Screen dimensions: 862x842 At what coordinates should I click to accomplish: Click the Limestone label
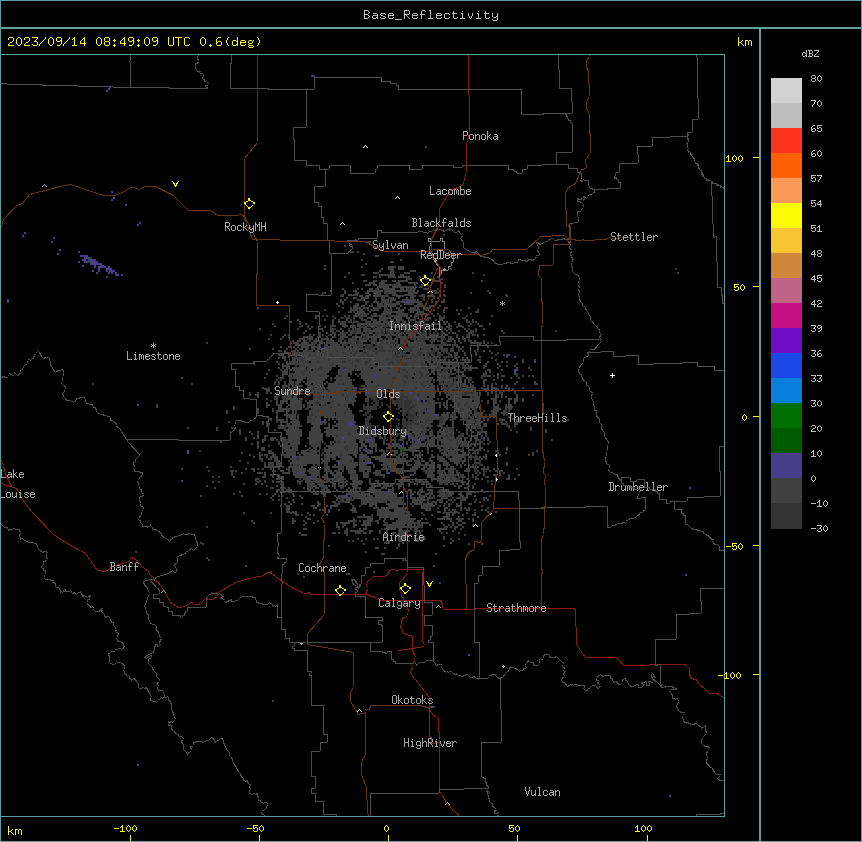pyautogui.click(x=153, y=356)
